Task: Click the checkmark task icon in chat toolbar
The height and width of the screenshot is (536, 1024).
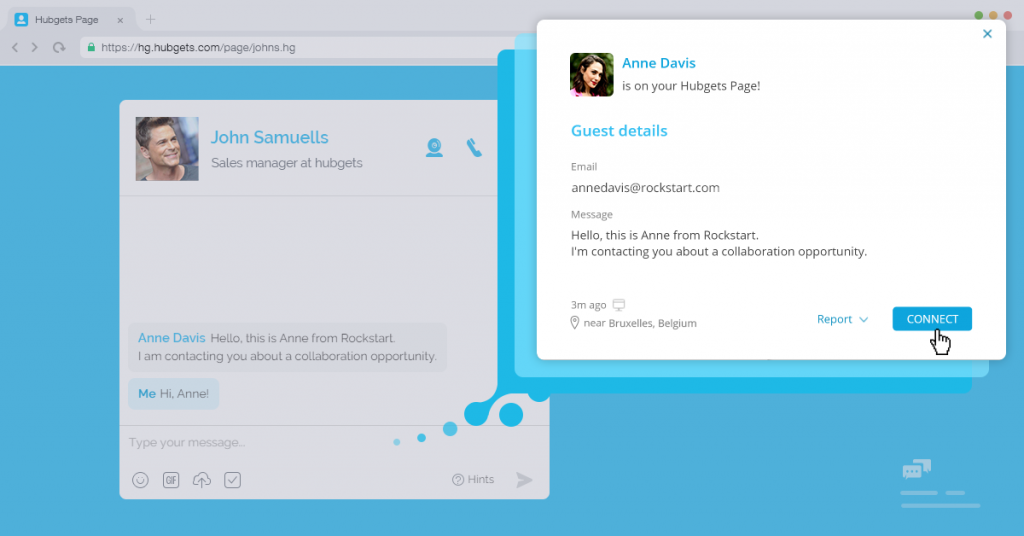Action: pos(232,480)
